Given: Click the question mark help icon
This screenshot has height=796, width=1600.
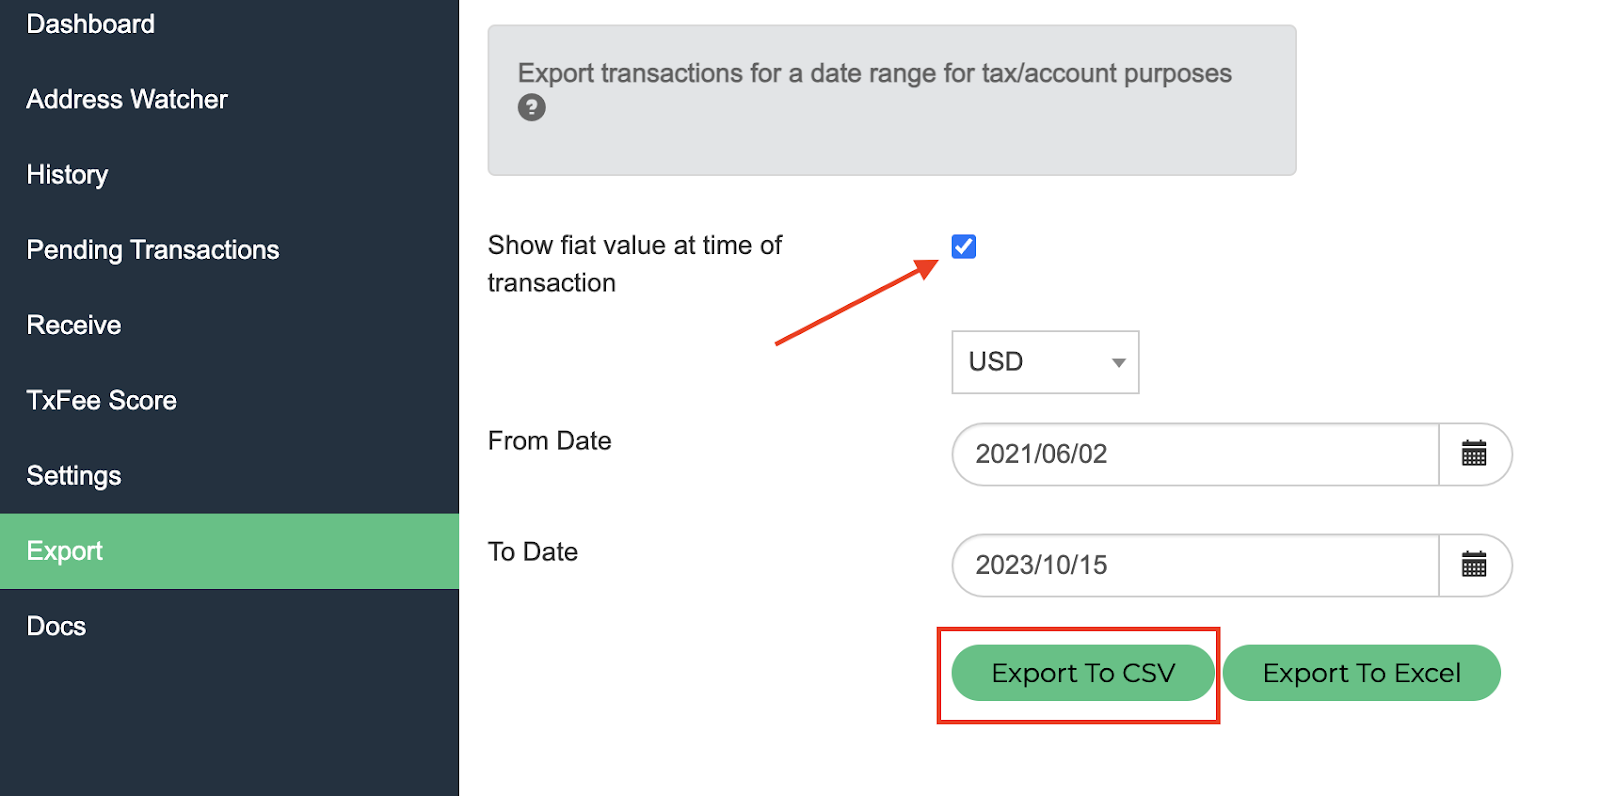Looking at the screenshot, I should [x=531, y=107].
